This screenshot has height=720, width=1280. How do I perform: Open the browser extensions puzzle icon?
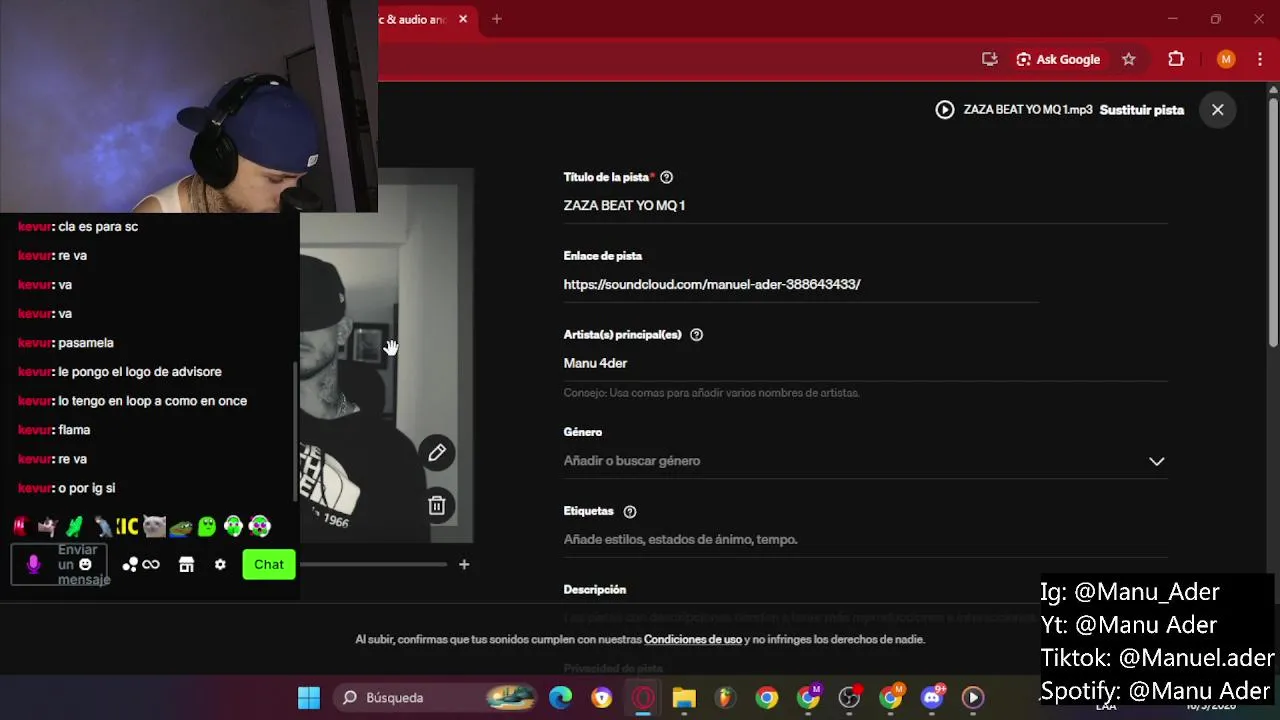[1176, 59]
